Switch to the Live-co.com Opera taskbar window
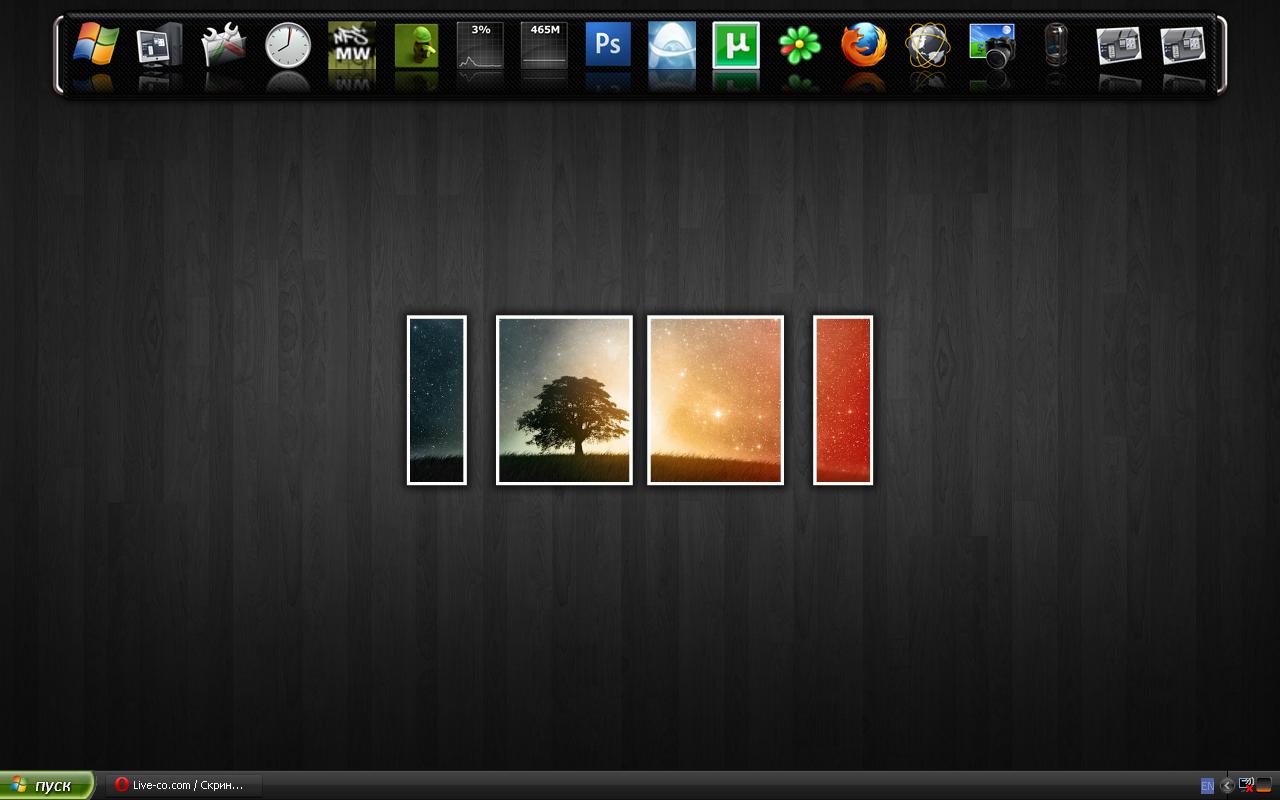The width and height of the screenshot is (1280, 800). 184,786
